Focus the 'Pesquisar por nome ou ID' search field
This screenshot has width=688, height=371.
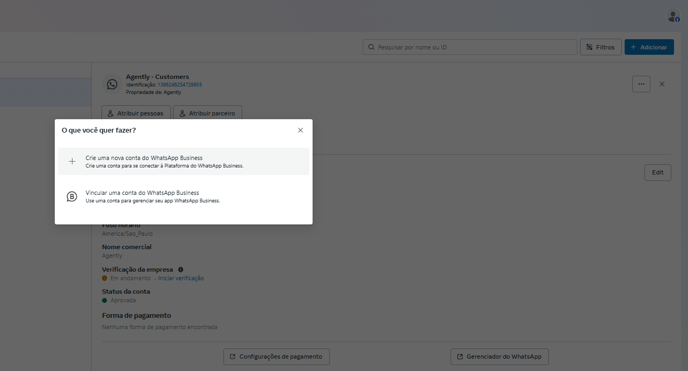point(469,47)
